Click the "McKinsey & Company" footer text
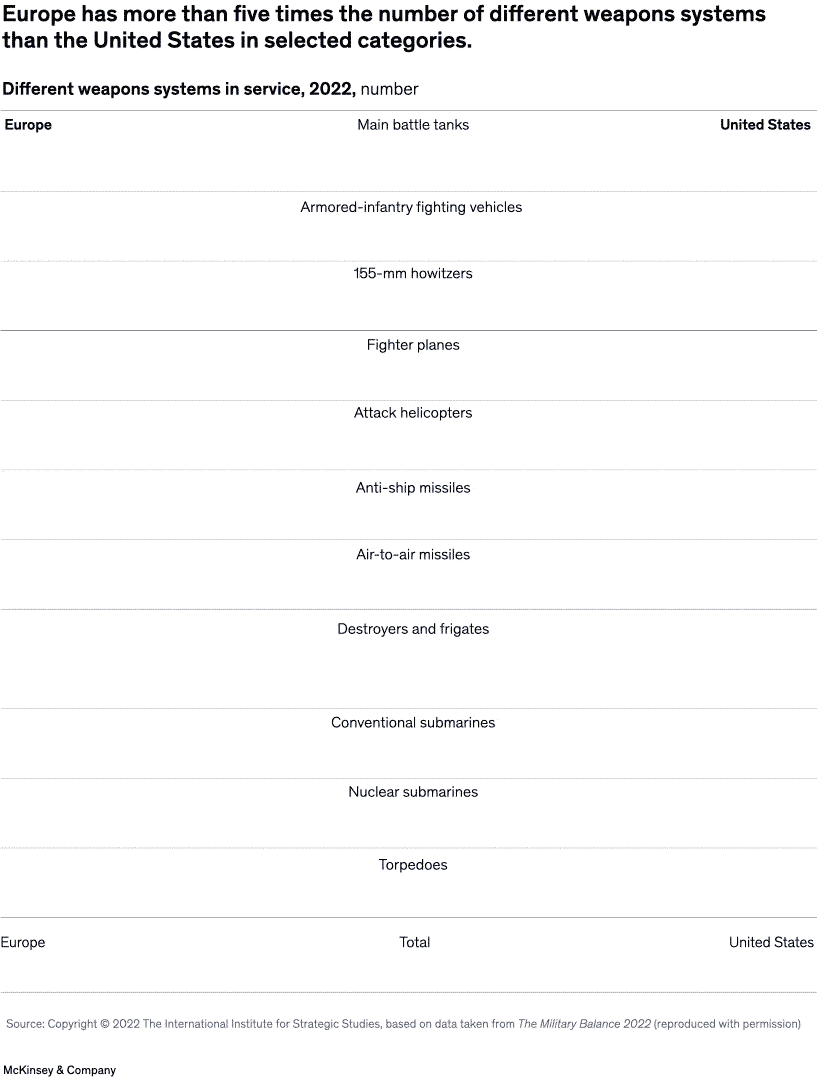Screen dimensions: 817x1080 click(58, 1070)
